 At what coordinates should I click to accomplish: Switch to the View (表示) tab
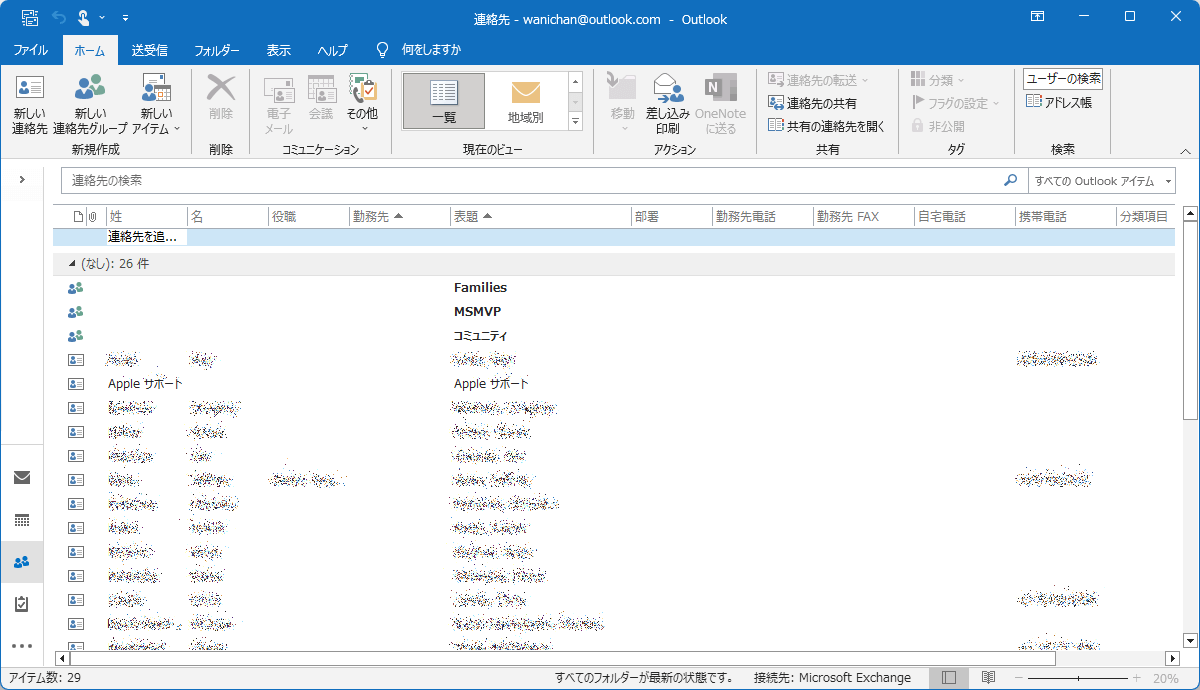point(279,50)
